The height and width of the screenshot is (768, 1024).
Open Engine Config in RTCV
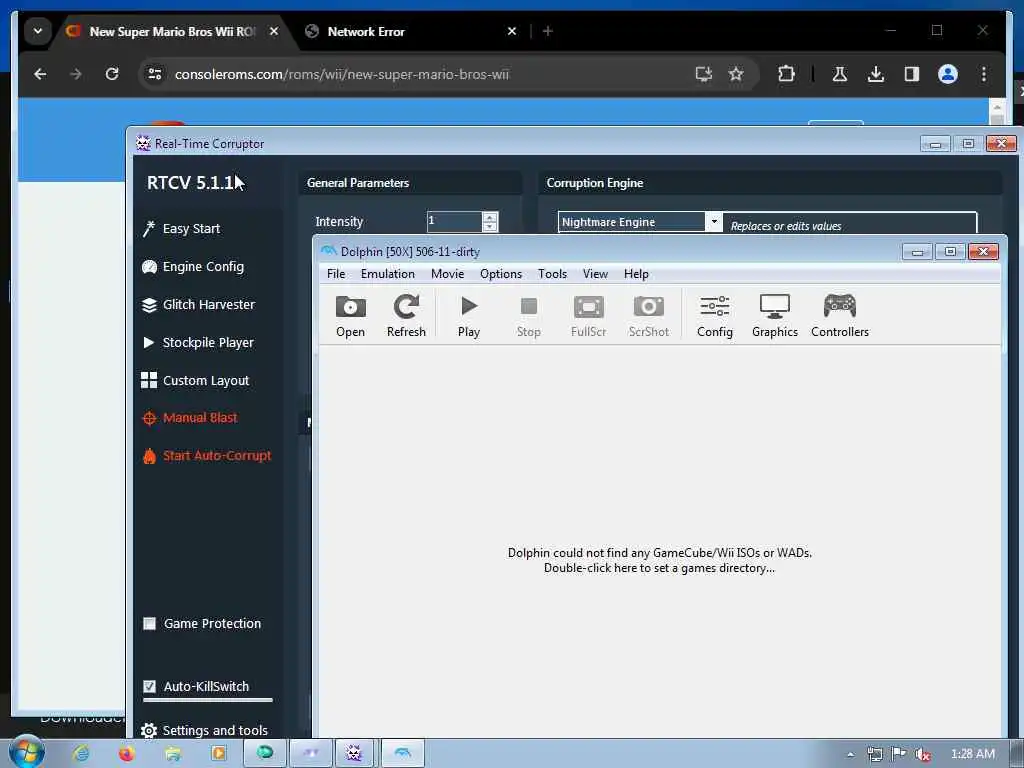click(193, 266)
